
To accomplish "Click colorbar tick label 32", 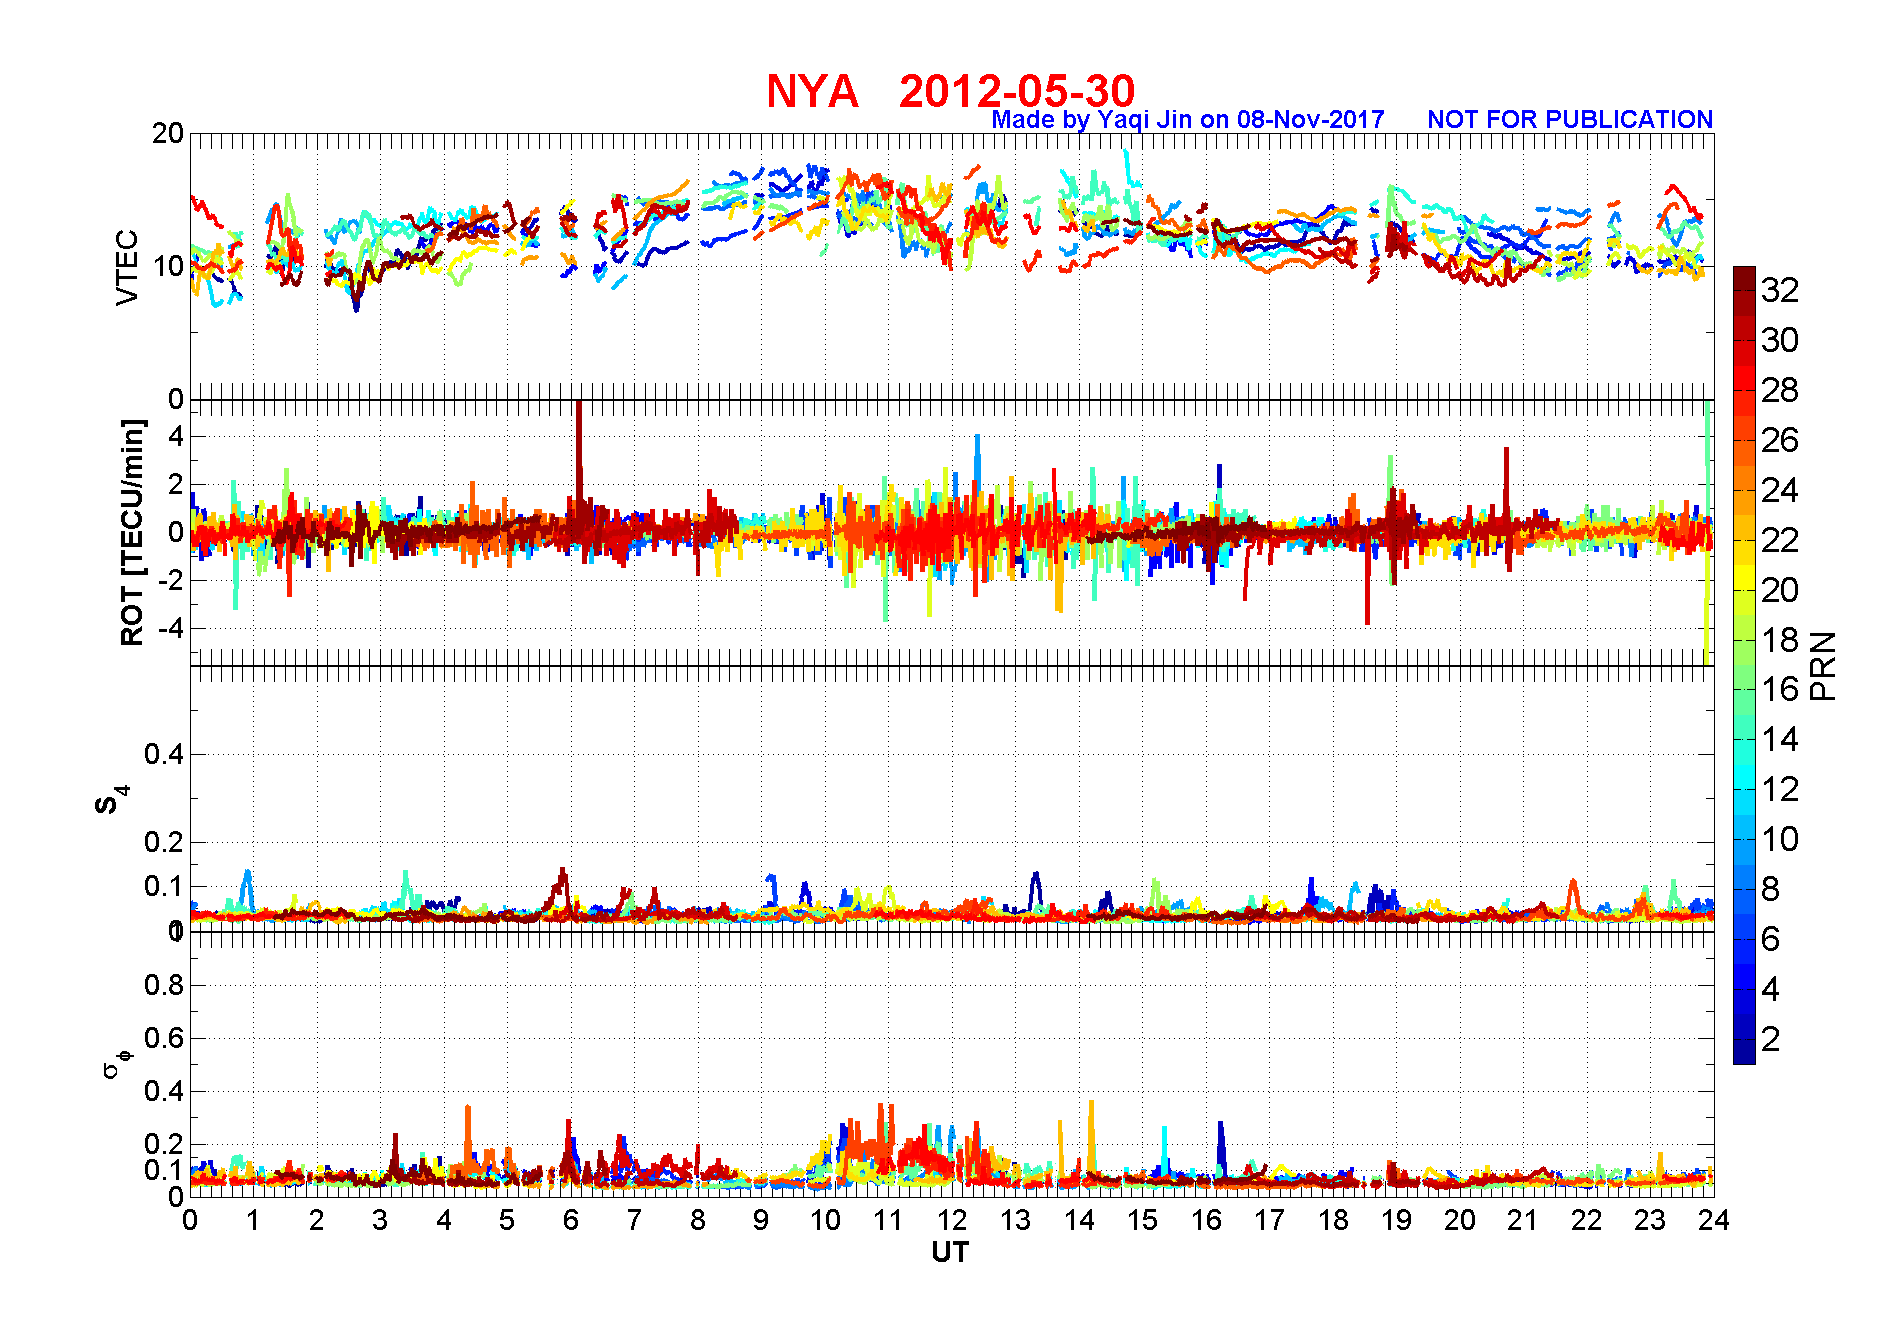I will click(1780, 290).
